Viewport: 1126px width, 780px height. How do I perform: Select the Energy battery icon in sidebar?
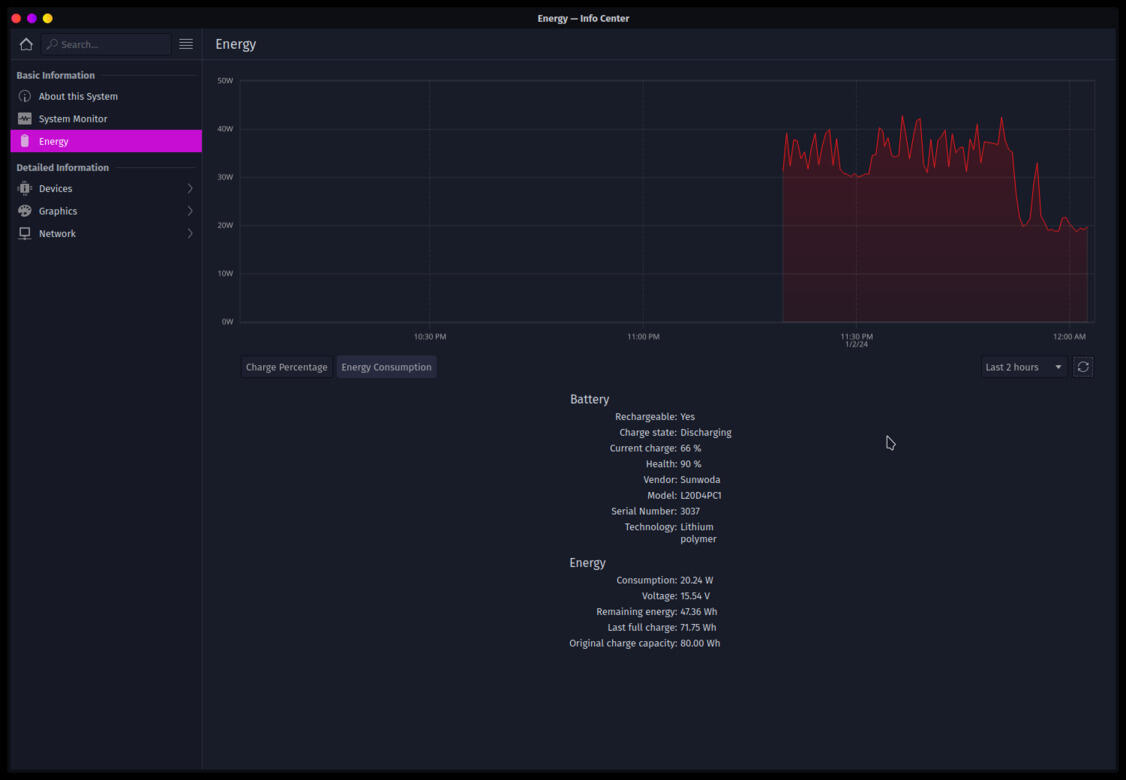click(x=24, y=141)
